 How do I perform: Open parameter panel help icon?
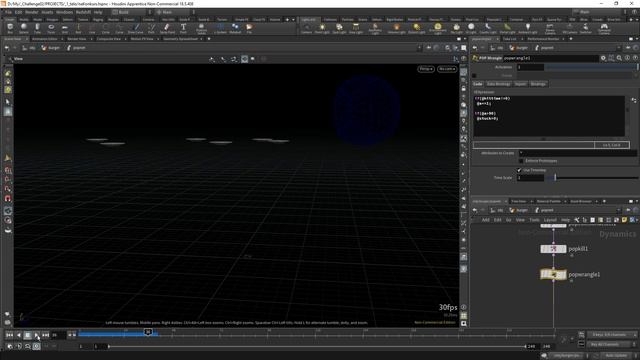pyautogui.click(x=635, y=58)
